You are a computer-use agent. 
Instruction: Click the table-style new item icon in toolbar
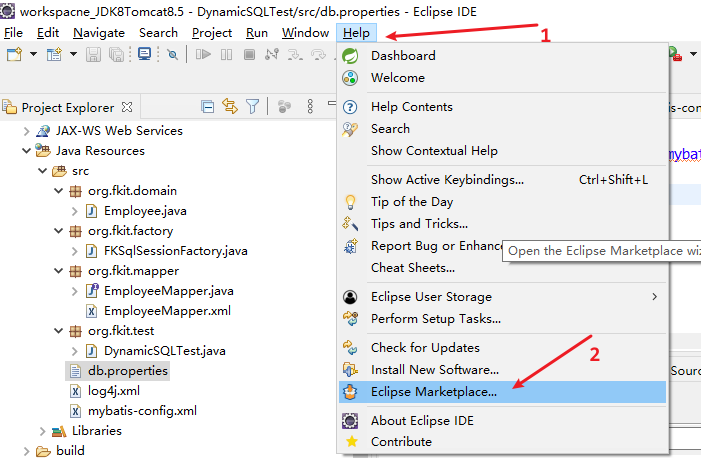(x=55, y=55)
